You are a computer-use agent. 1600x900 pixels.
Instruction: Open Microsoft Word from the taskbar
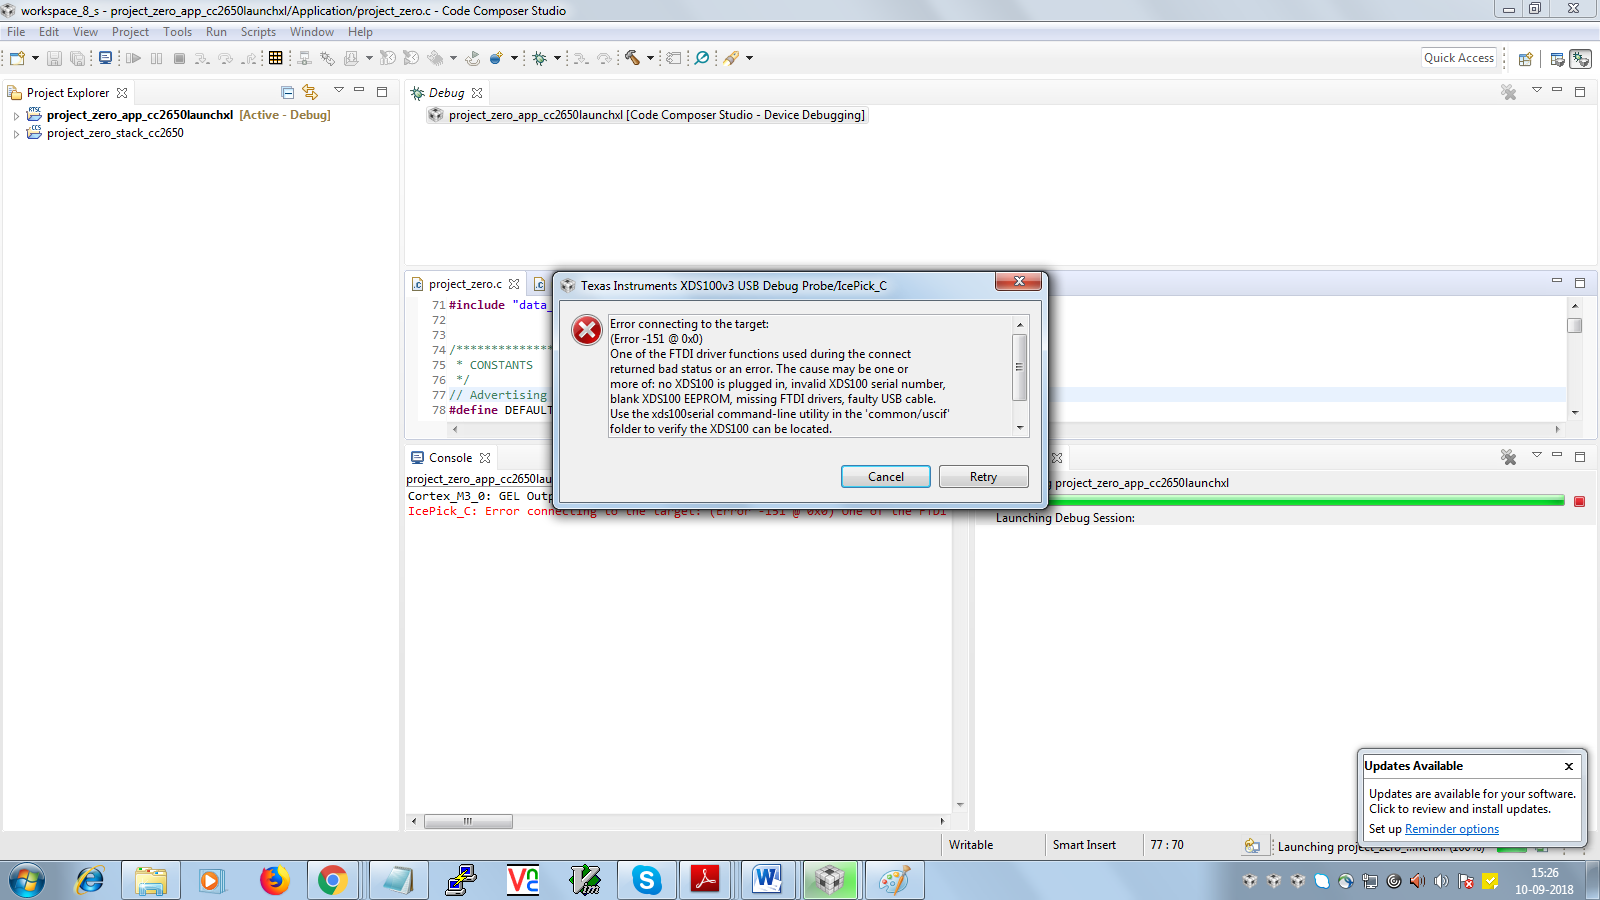768,880
